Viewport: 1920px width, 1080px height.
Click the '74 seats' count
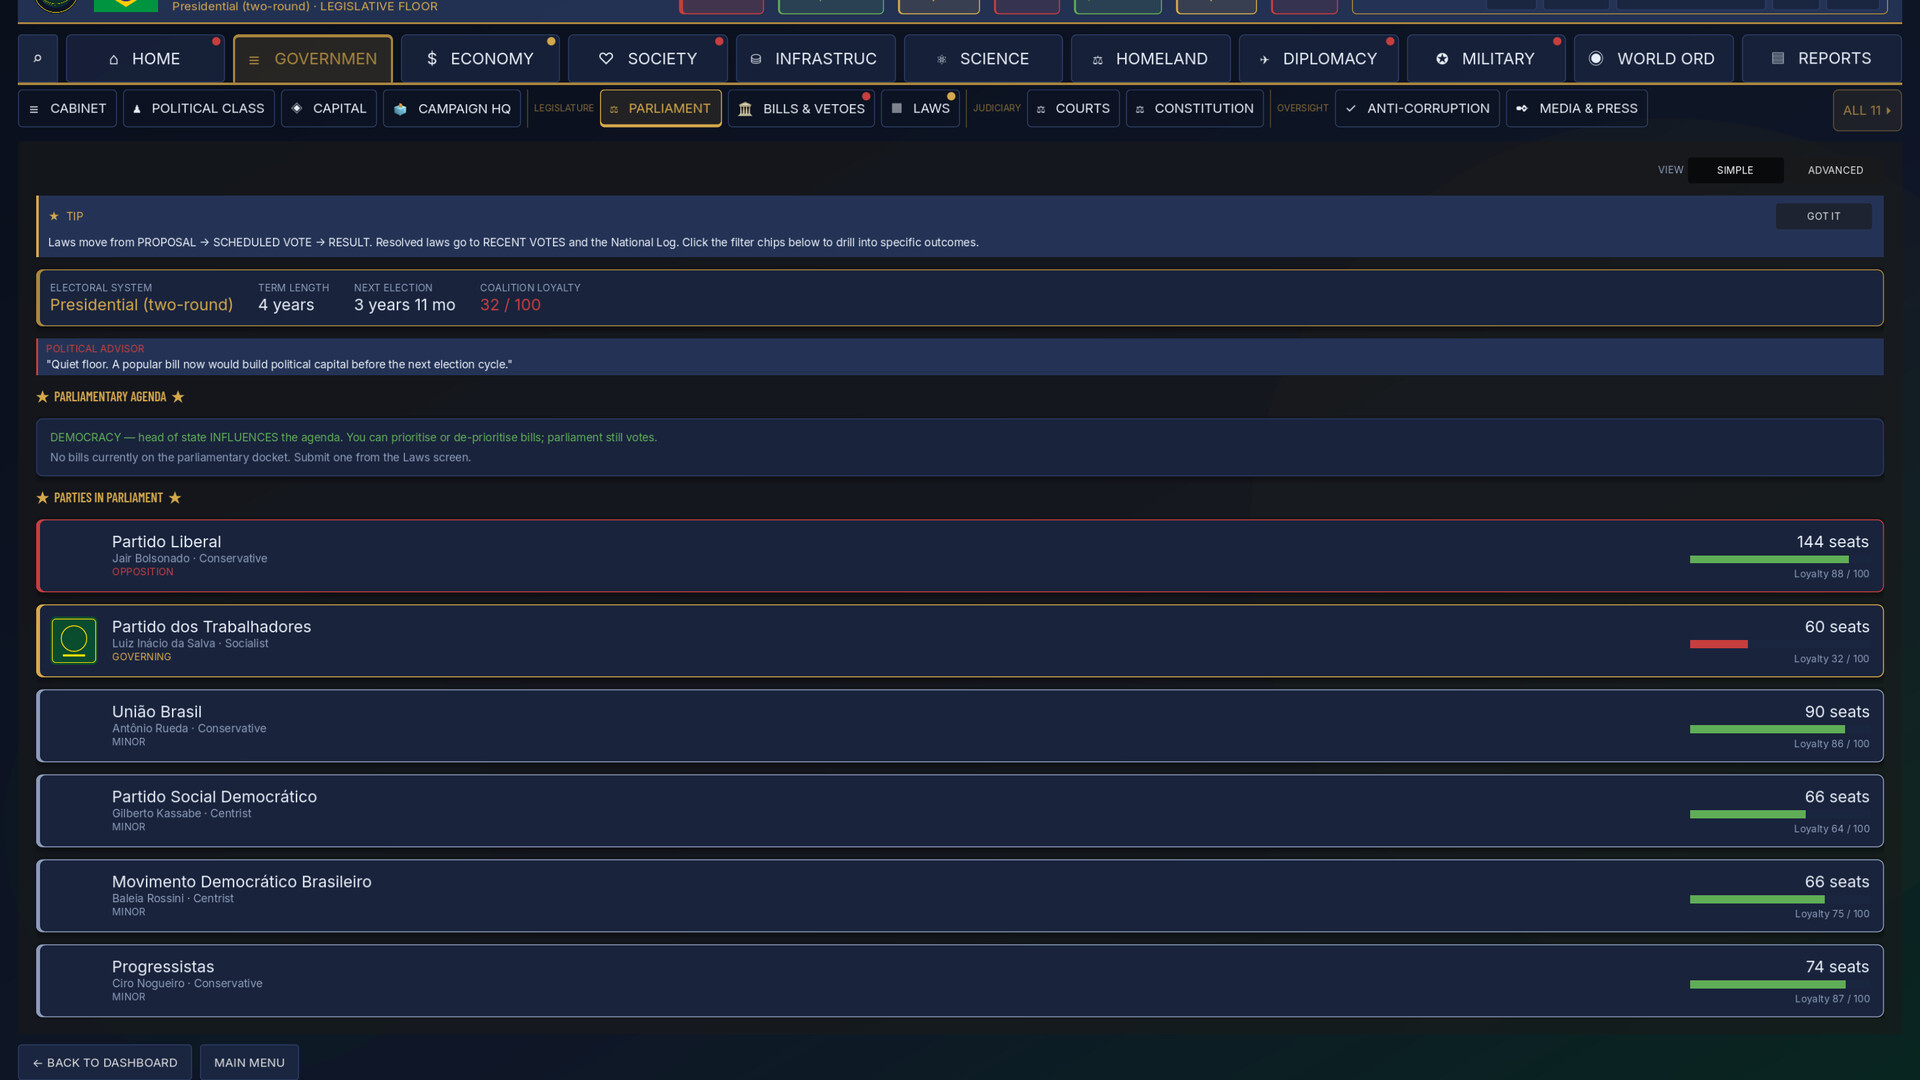(1837, 967)
